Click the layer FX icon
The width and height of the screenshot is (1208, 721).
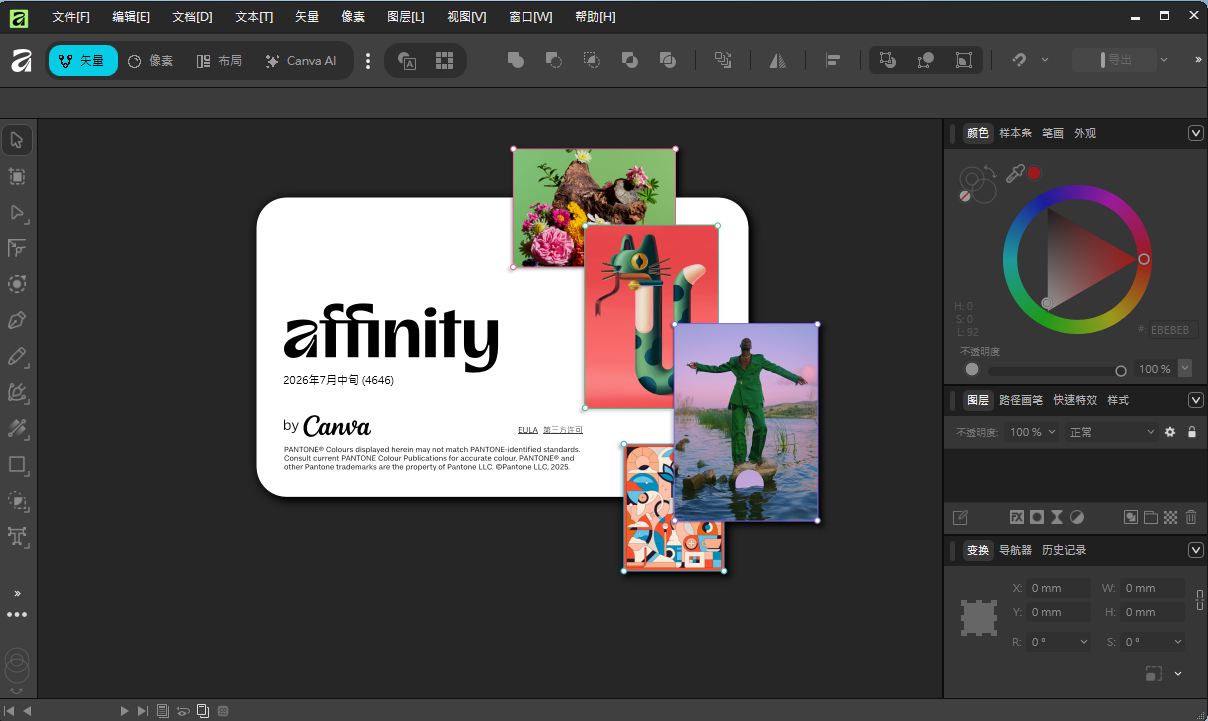coord(1017,517)
